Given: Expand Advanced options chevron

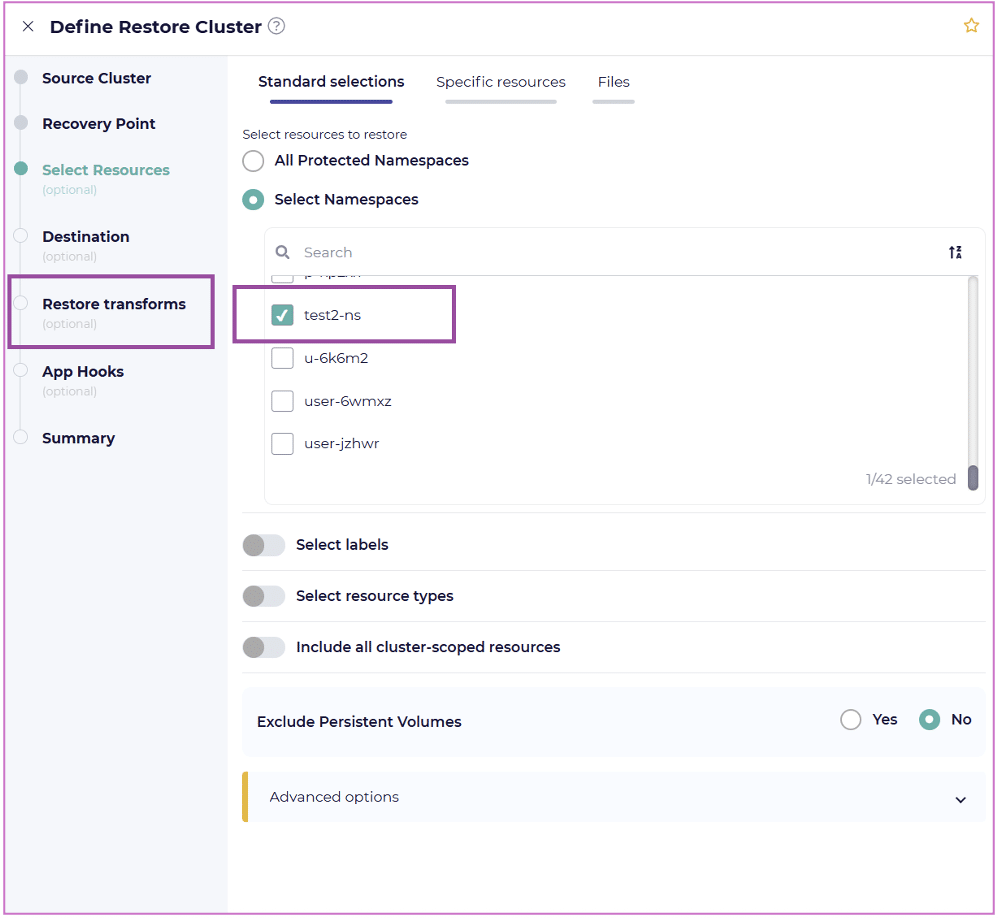Looking at the screenshot, I should pyautogui.click(x=960, y=800).
